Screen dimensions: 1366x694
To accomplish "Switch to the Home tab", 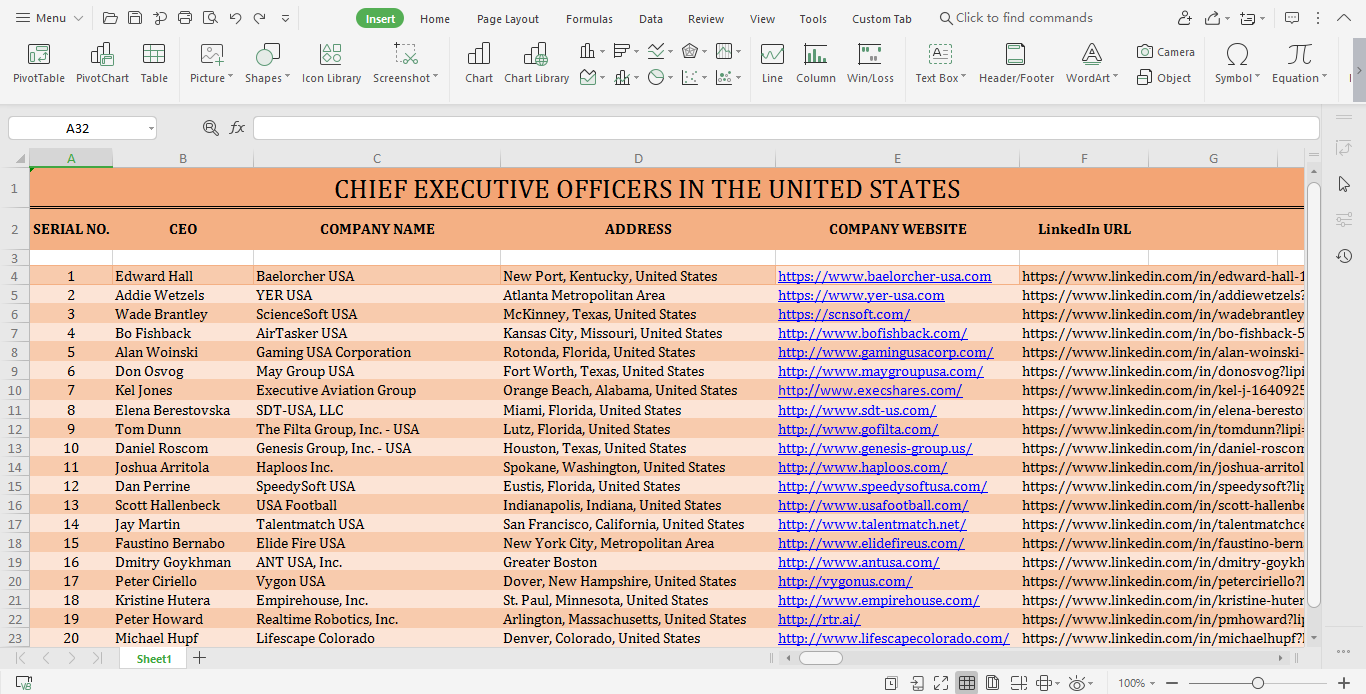I will (435, 19).
